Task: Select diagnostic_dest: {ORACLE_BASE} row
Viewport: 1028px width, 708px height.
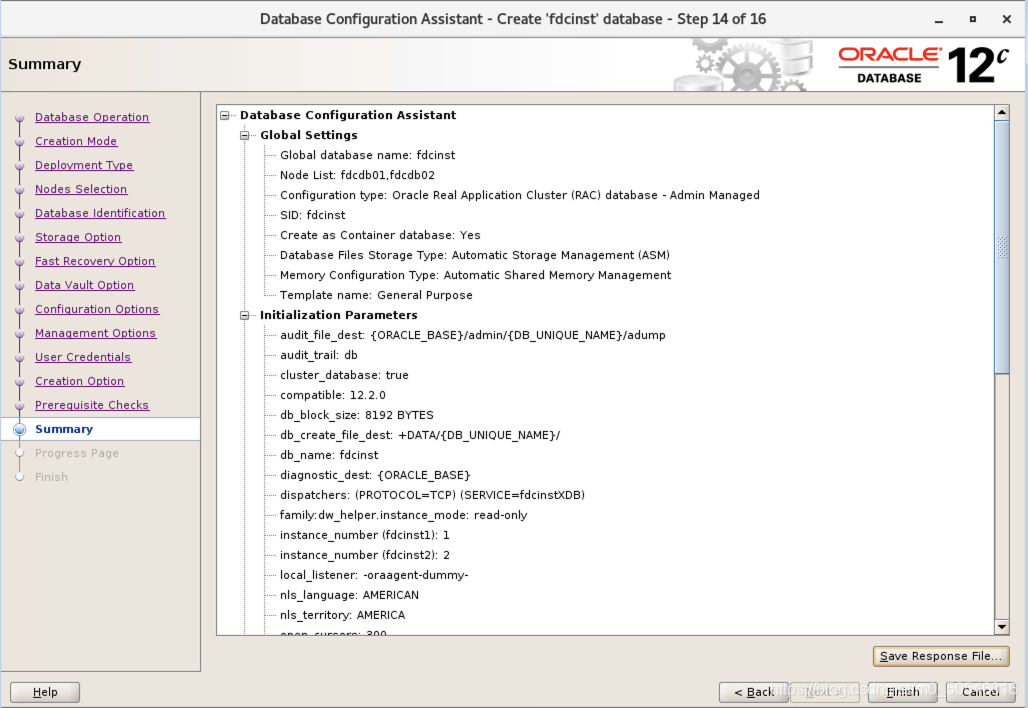Action: pyautogui.click(x=375, y=475)
